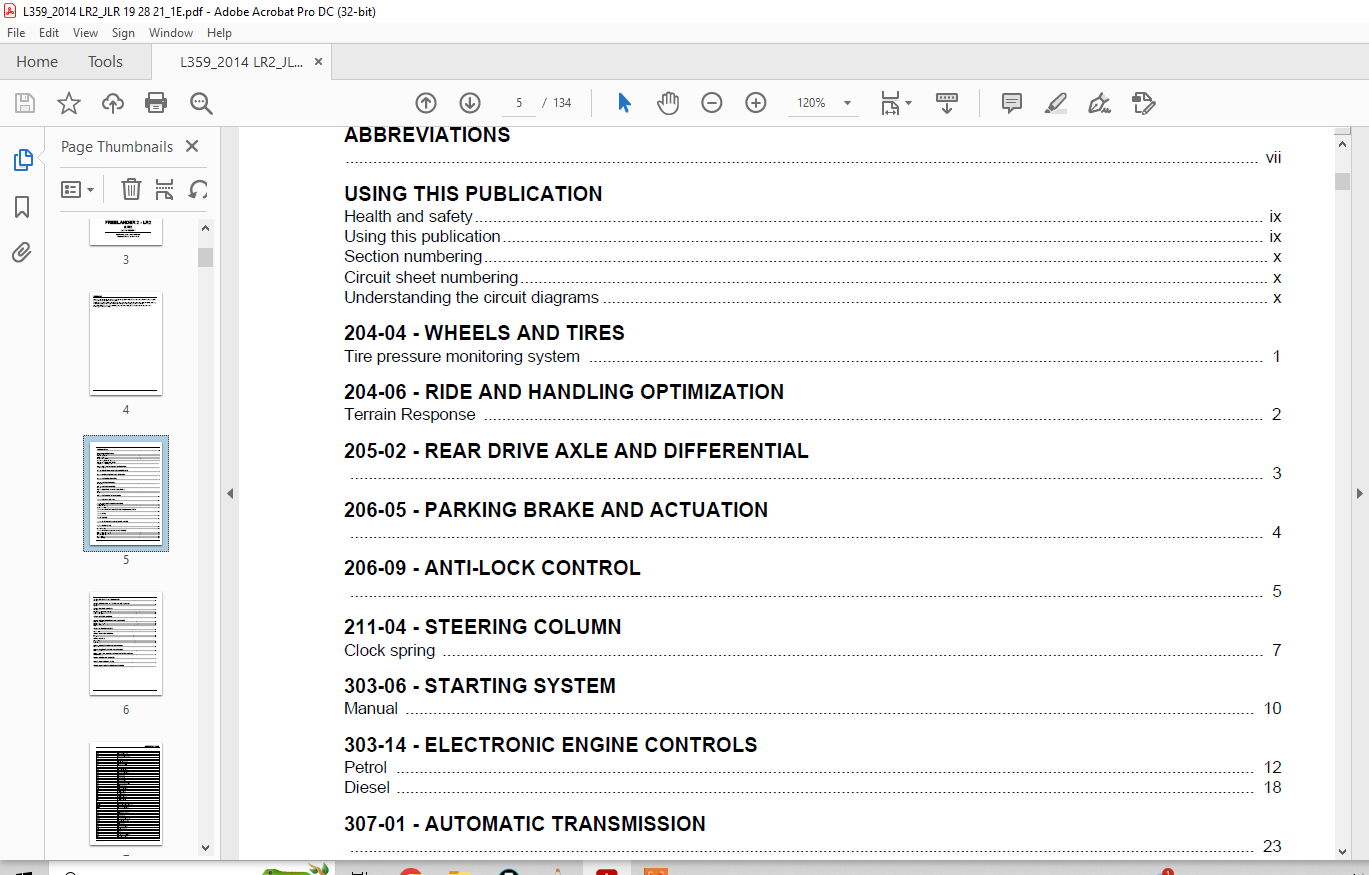Open the Bookmarks panel icon
1369x875 pixels.
22,207
